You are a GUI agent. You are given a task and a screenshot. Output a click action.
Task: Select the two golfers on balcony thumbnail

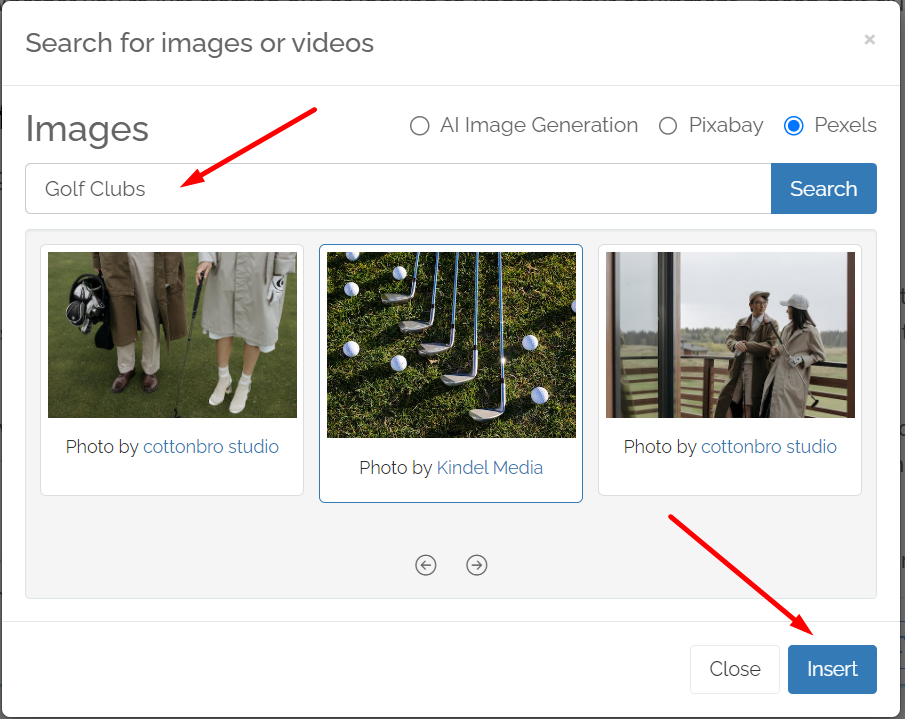click(730, 335)
